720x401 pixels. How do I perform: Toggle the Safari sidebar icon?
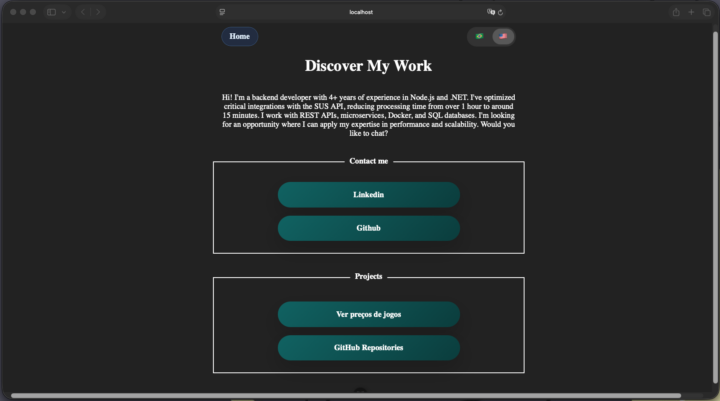pos(51,12)
